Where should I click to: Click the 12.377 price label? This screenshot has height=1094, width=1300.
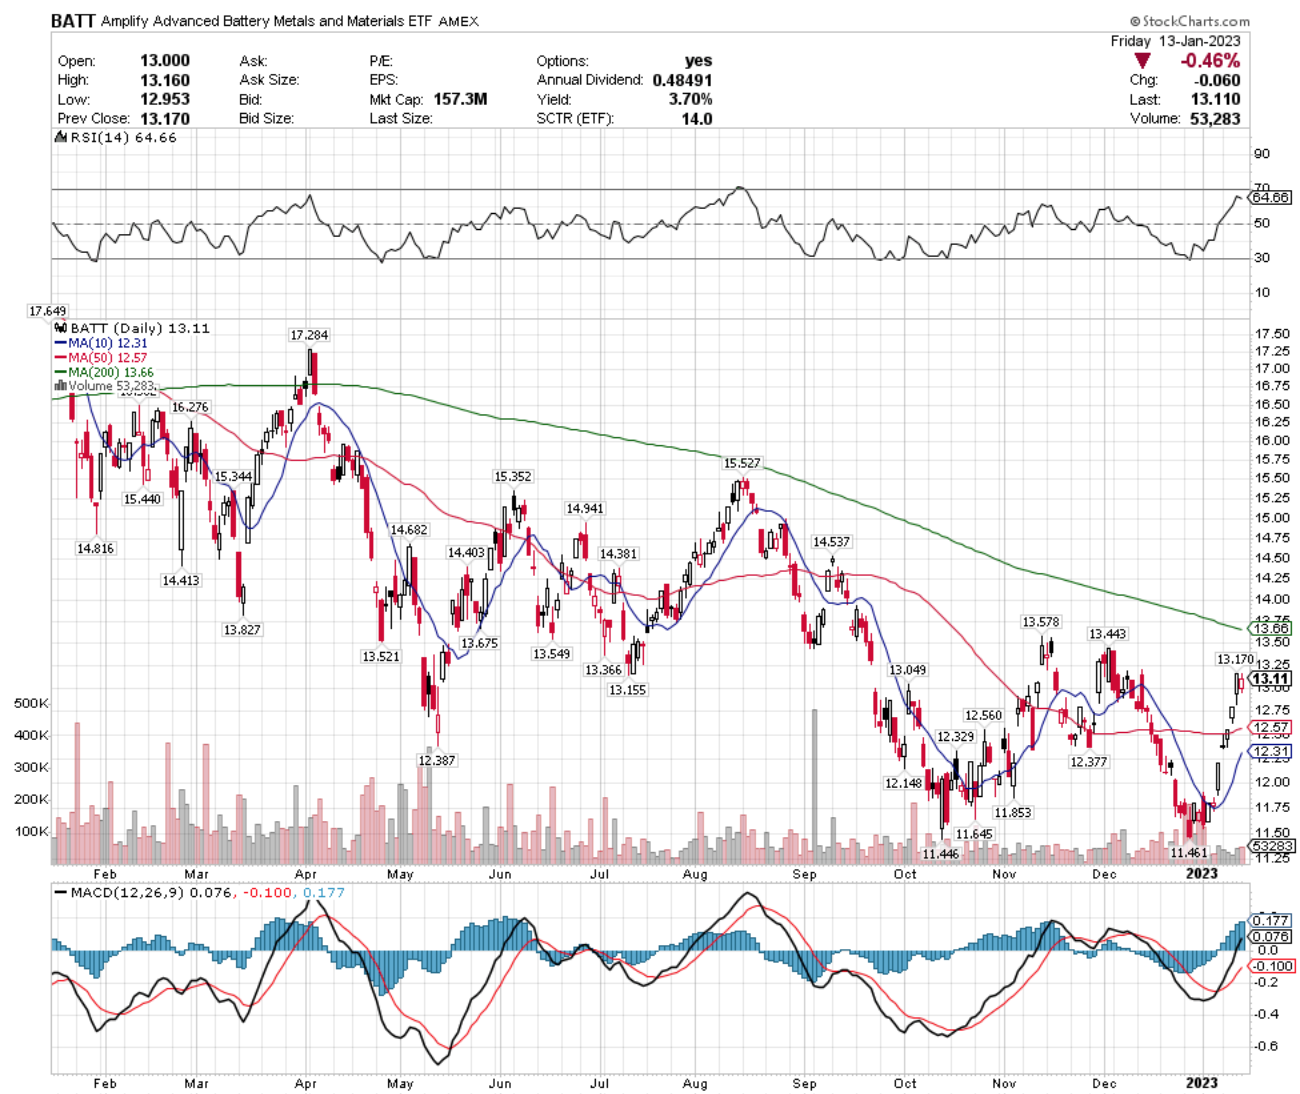(x=1089, y=762)
